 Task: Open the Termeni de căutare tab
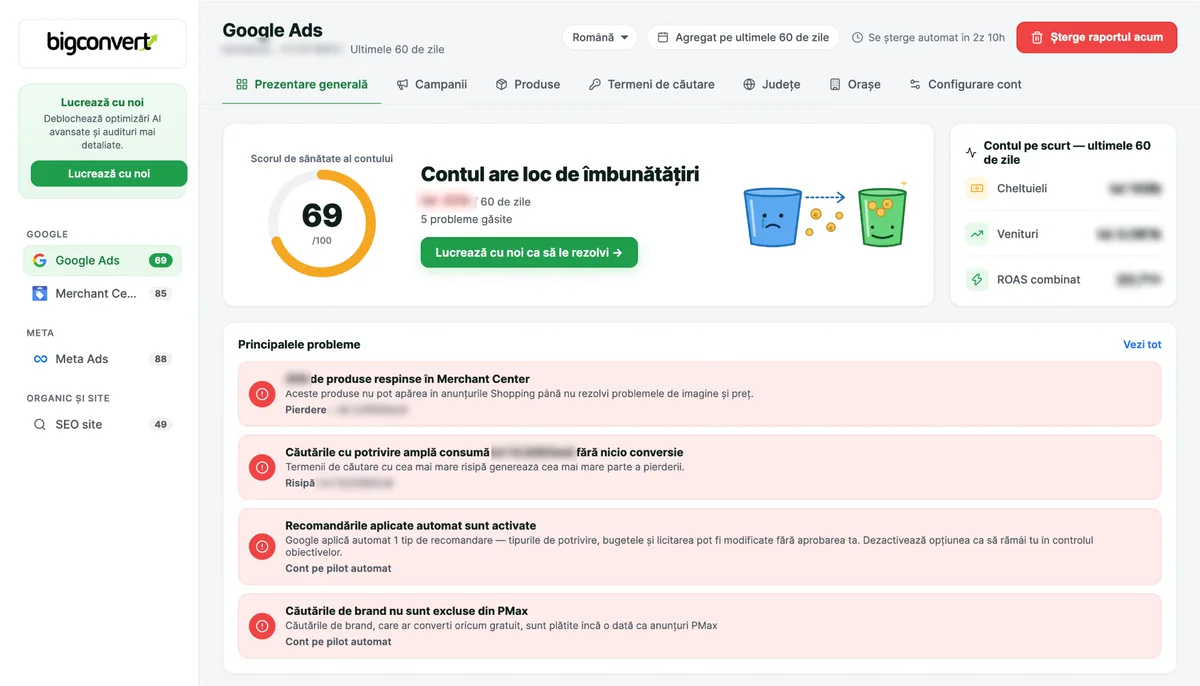[652, 84]
